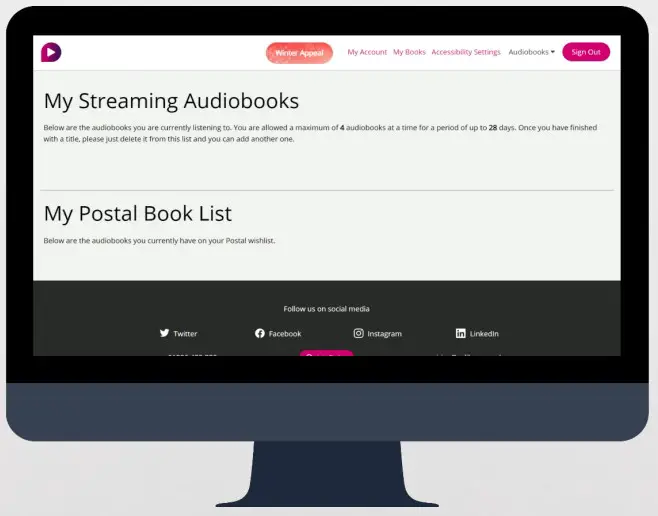Click the Sign Out button

click(x=586, y=52)
